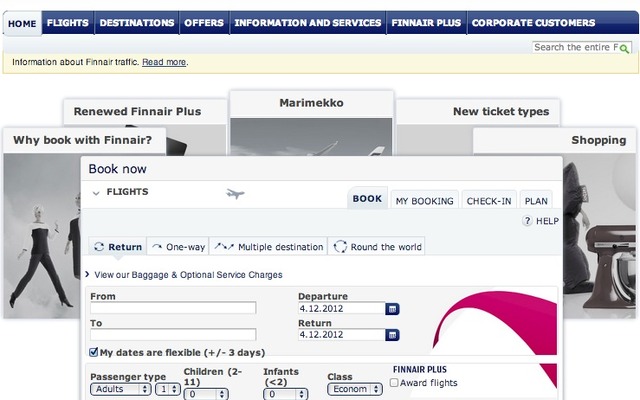Viewport: 640px width, 400px height.
Task: Open the Passenger type Adults dropdown
Action: [120, 389]
